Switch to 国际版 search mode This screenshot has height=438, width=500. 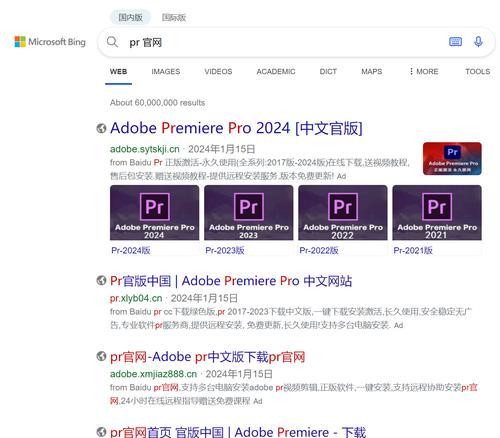[x=174, y=17]
